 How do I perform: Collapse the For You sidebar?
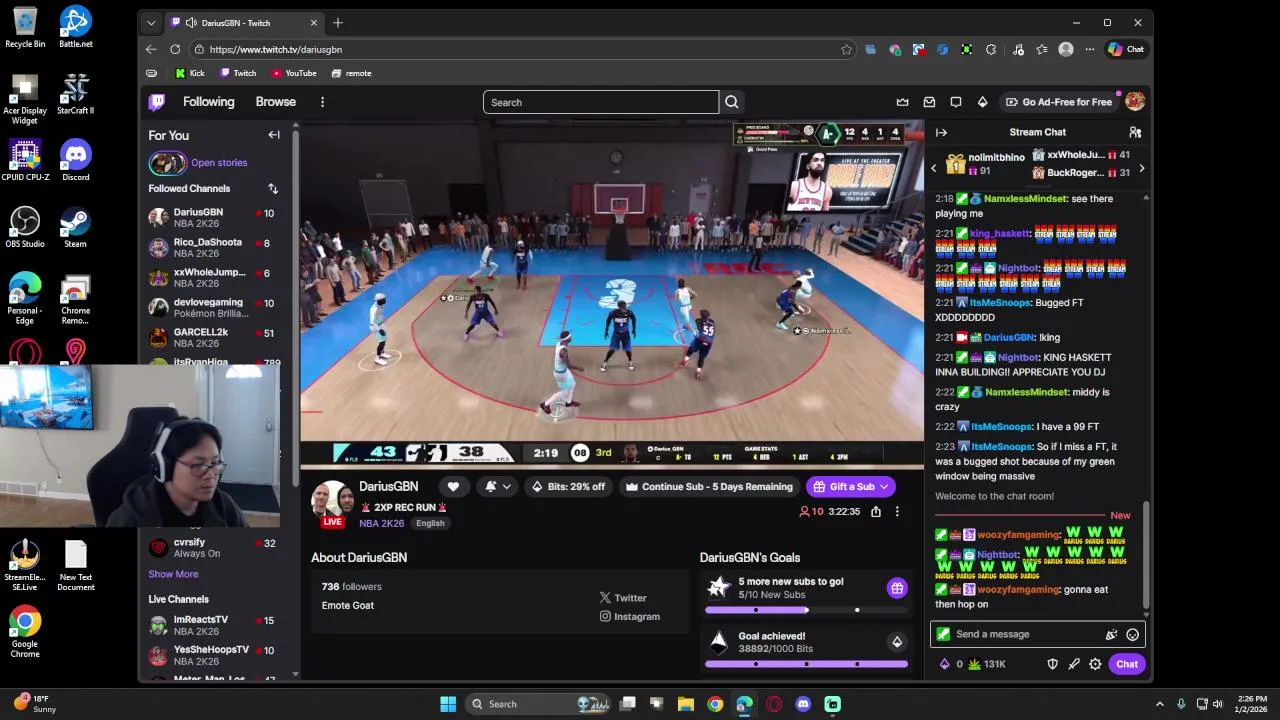(x=274, y=135)
